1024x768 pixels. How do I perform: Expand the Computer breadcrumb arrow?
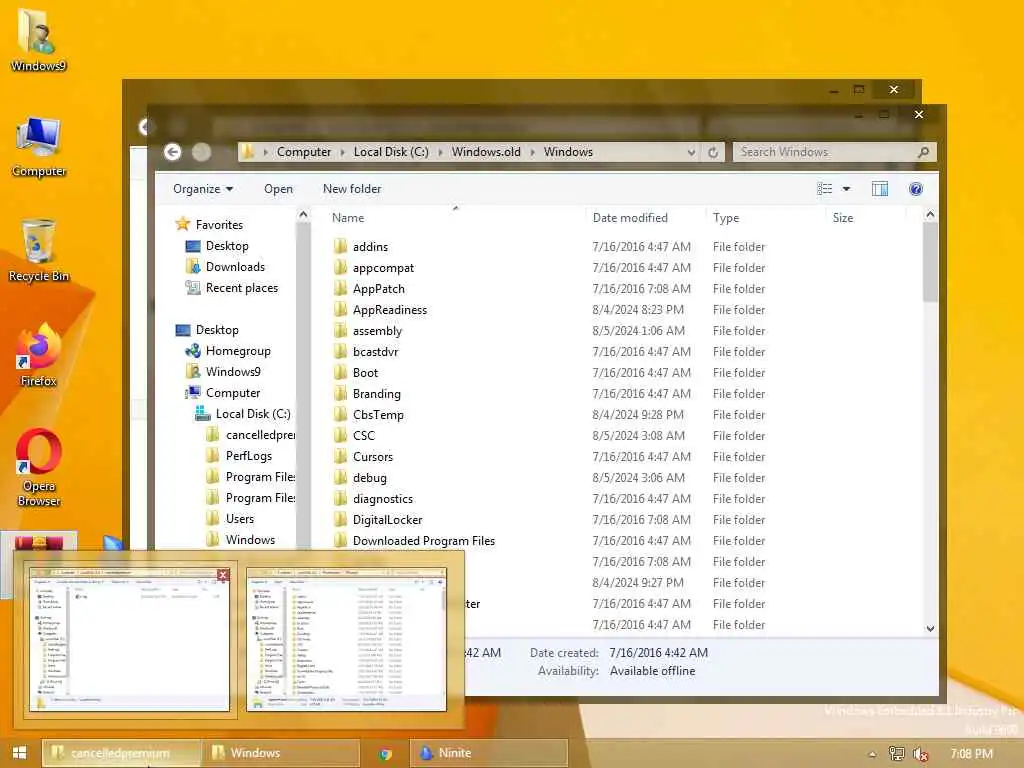coord(342,152)
